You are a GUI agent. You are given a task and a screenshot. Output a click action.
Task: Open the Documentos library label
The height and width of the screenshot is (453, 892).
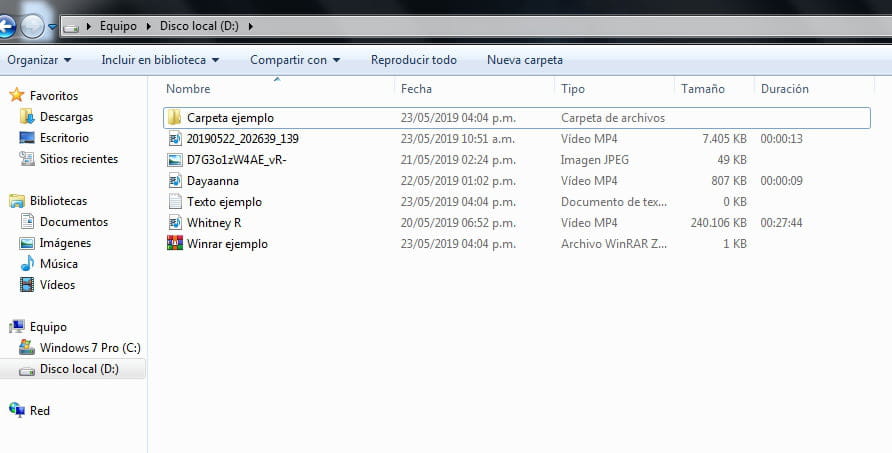[x=73, y=222]
